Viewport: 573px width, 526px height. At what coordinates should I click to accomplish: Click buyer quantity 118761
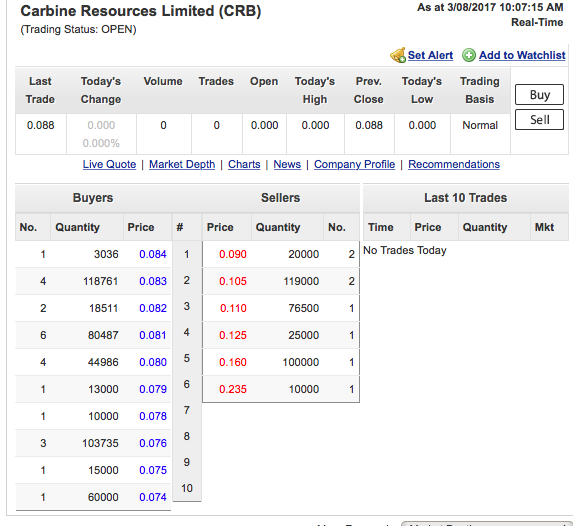(x=100, y=281)
